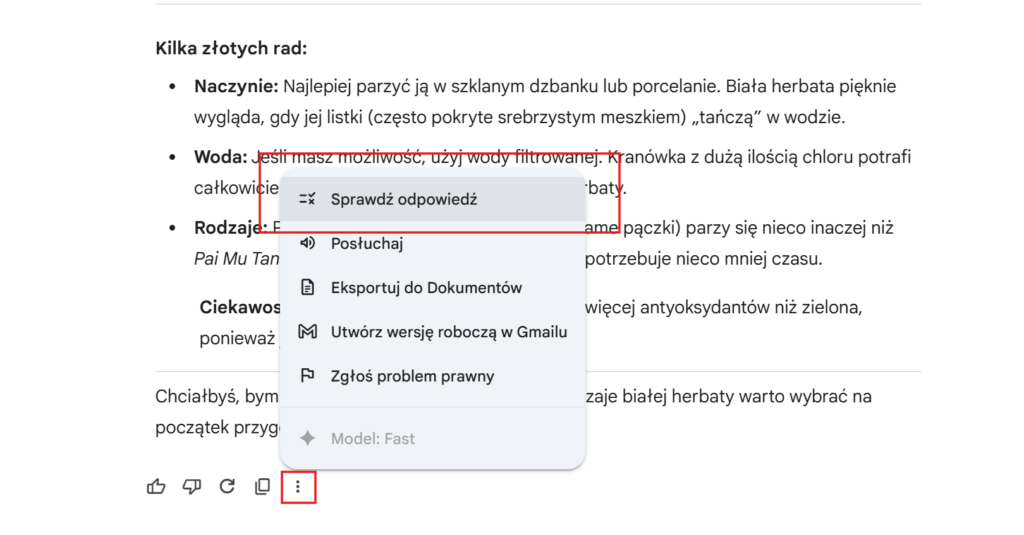Select Sprawdź odpowiedź from the menu
Screen dimensions: 1024x535
[x=404, y=199]
